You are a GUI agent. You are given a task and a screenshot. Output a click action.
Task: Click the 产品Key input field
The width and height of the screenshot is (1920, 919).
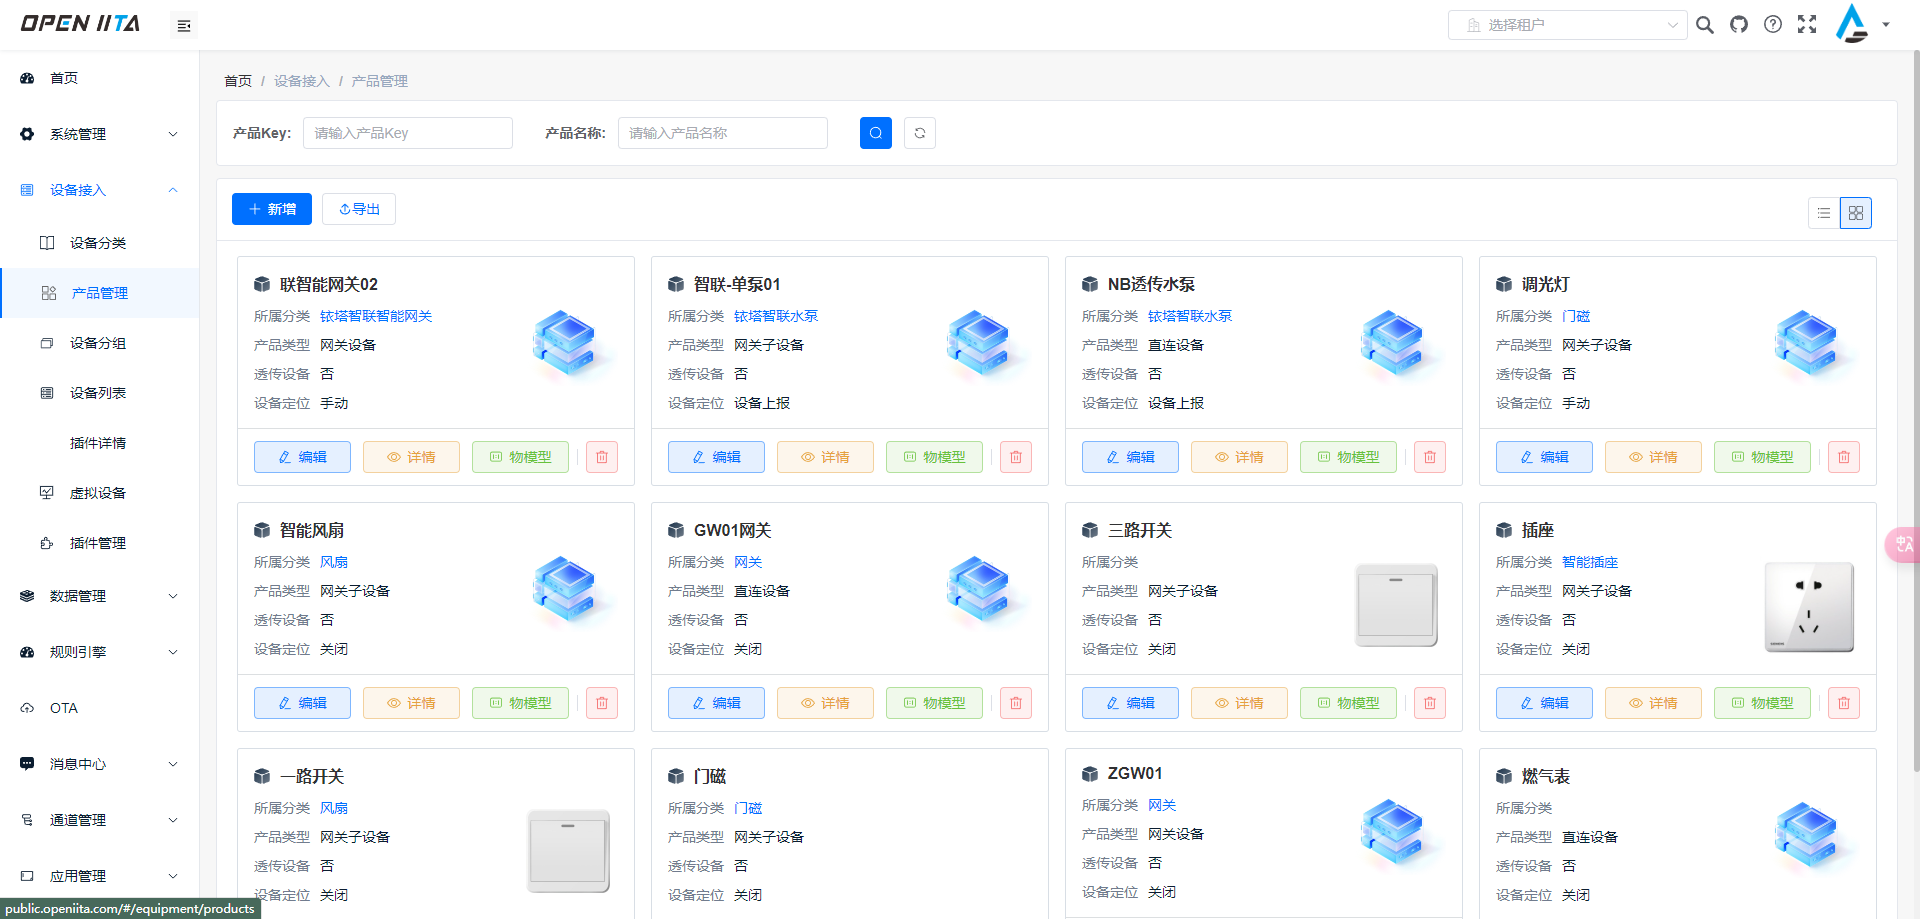(x=407, y=132)
